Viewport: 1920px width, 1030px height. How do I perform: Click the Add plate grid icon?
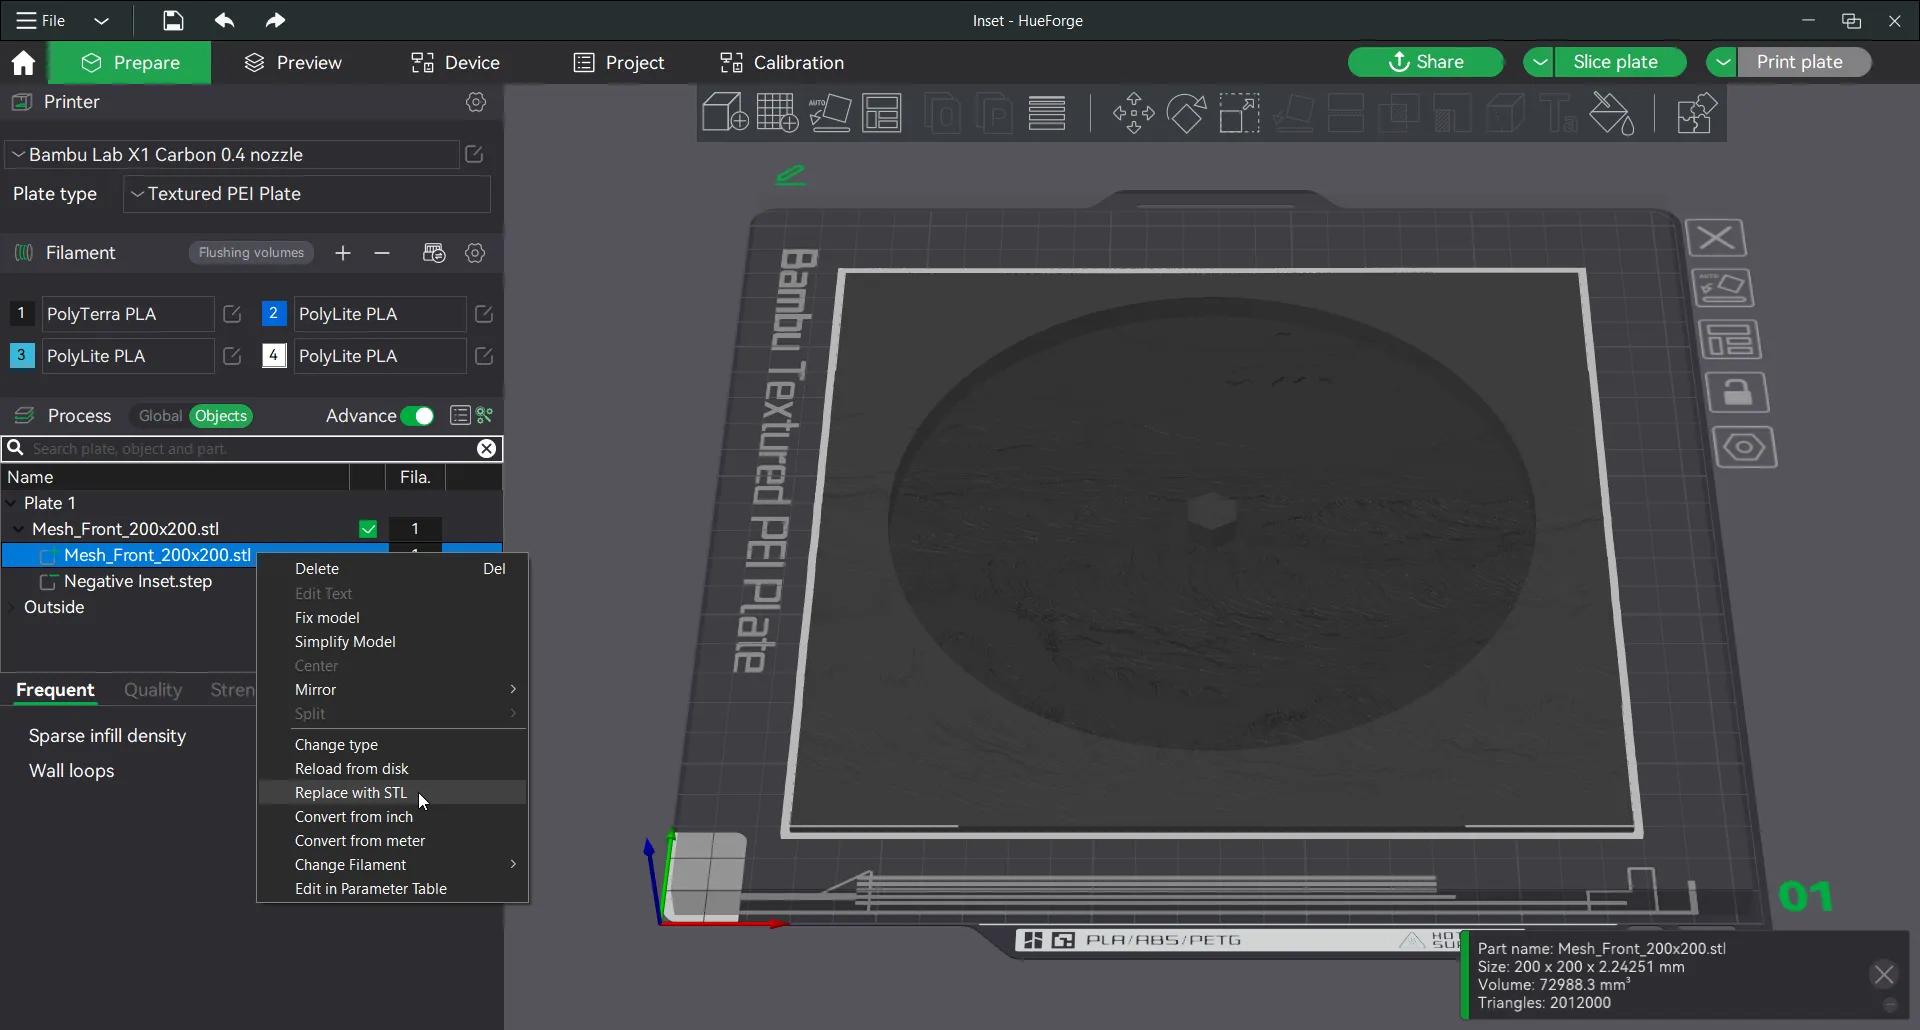click(777, 113)
